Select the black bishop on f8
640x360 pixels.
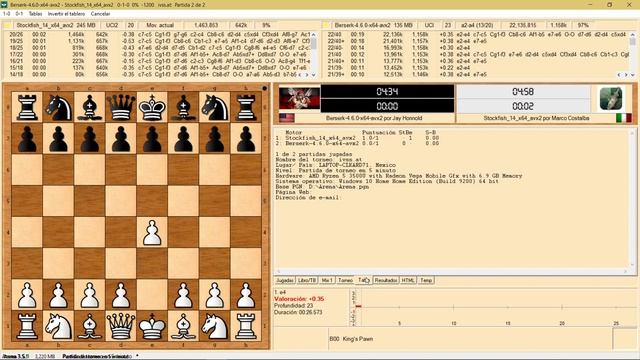(x=183, y=107)
